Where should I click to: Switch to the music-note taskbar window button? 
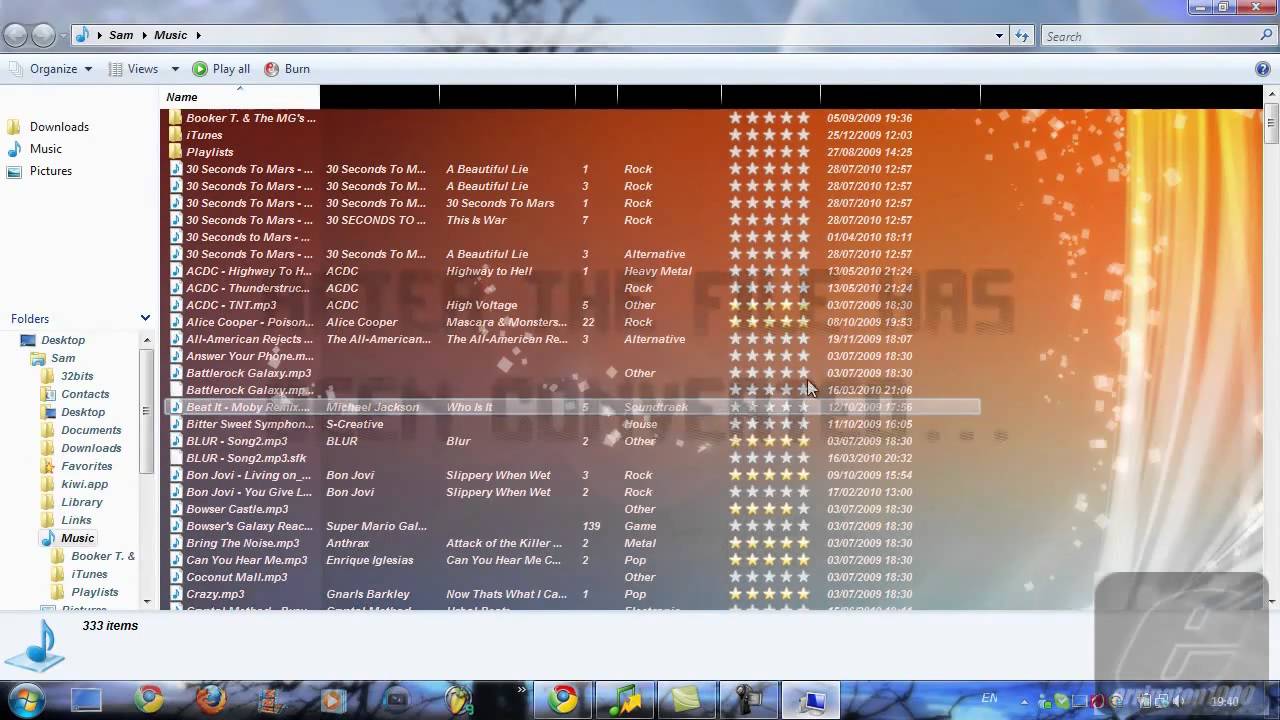(x=625, y=699)
